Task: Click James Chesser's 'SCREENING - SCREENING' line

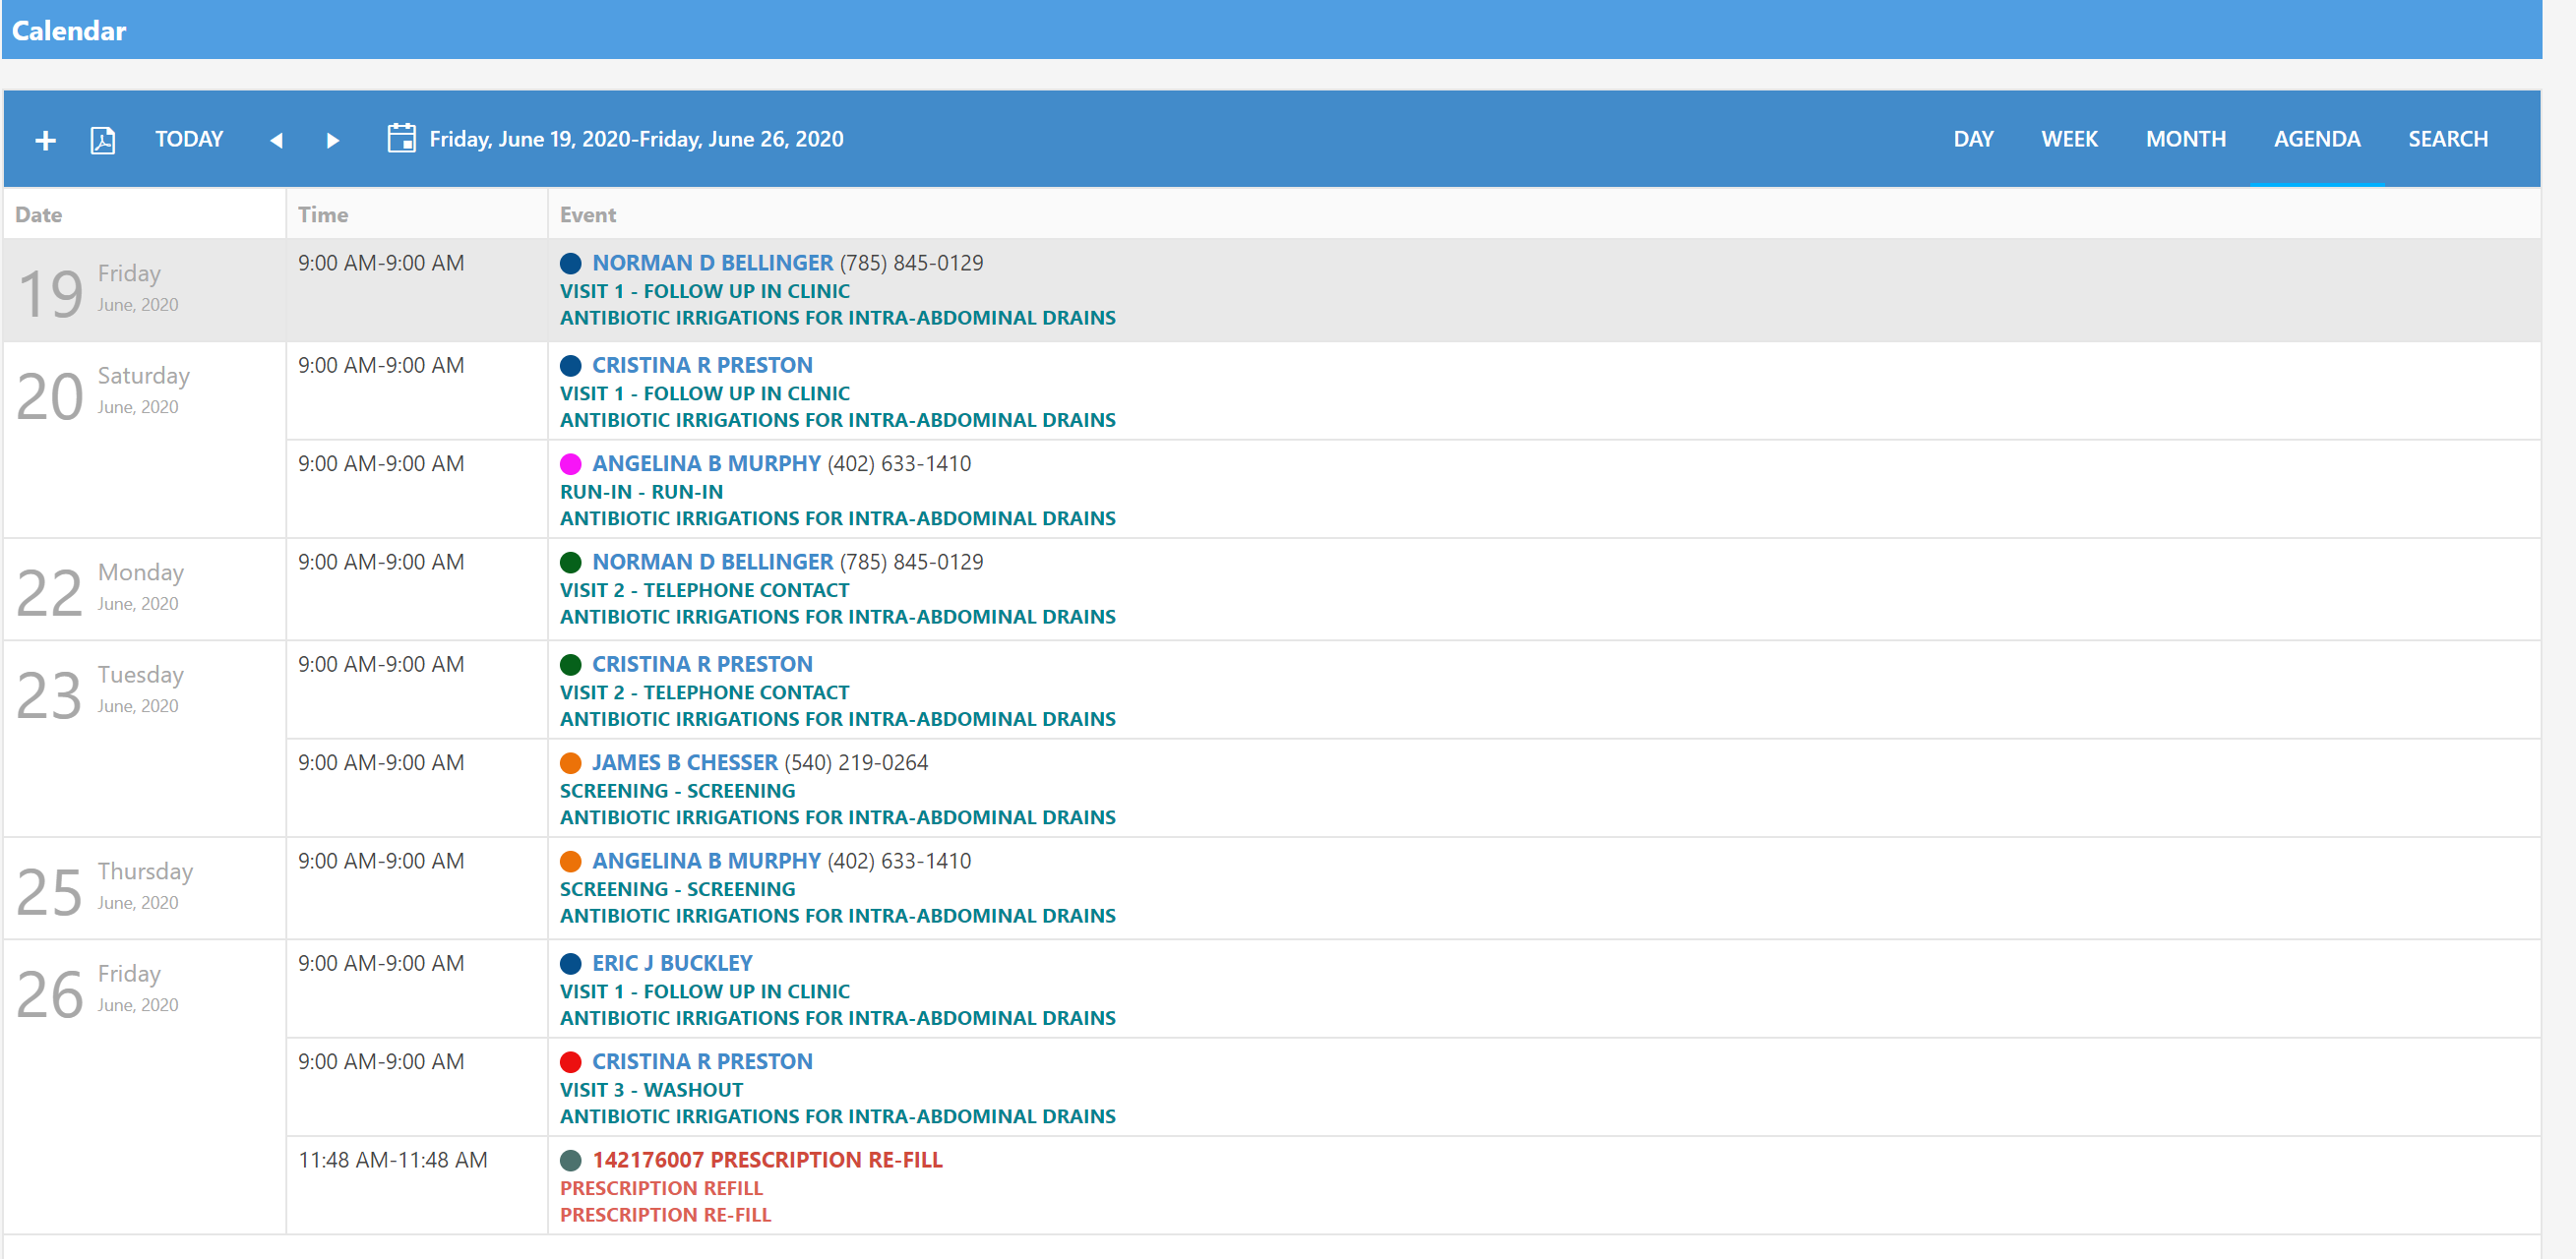Action: (677, 791)
